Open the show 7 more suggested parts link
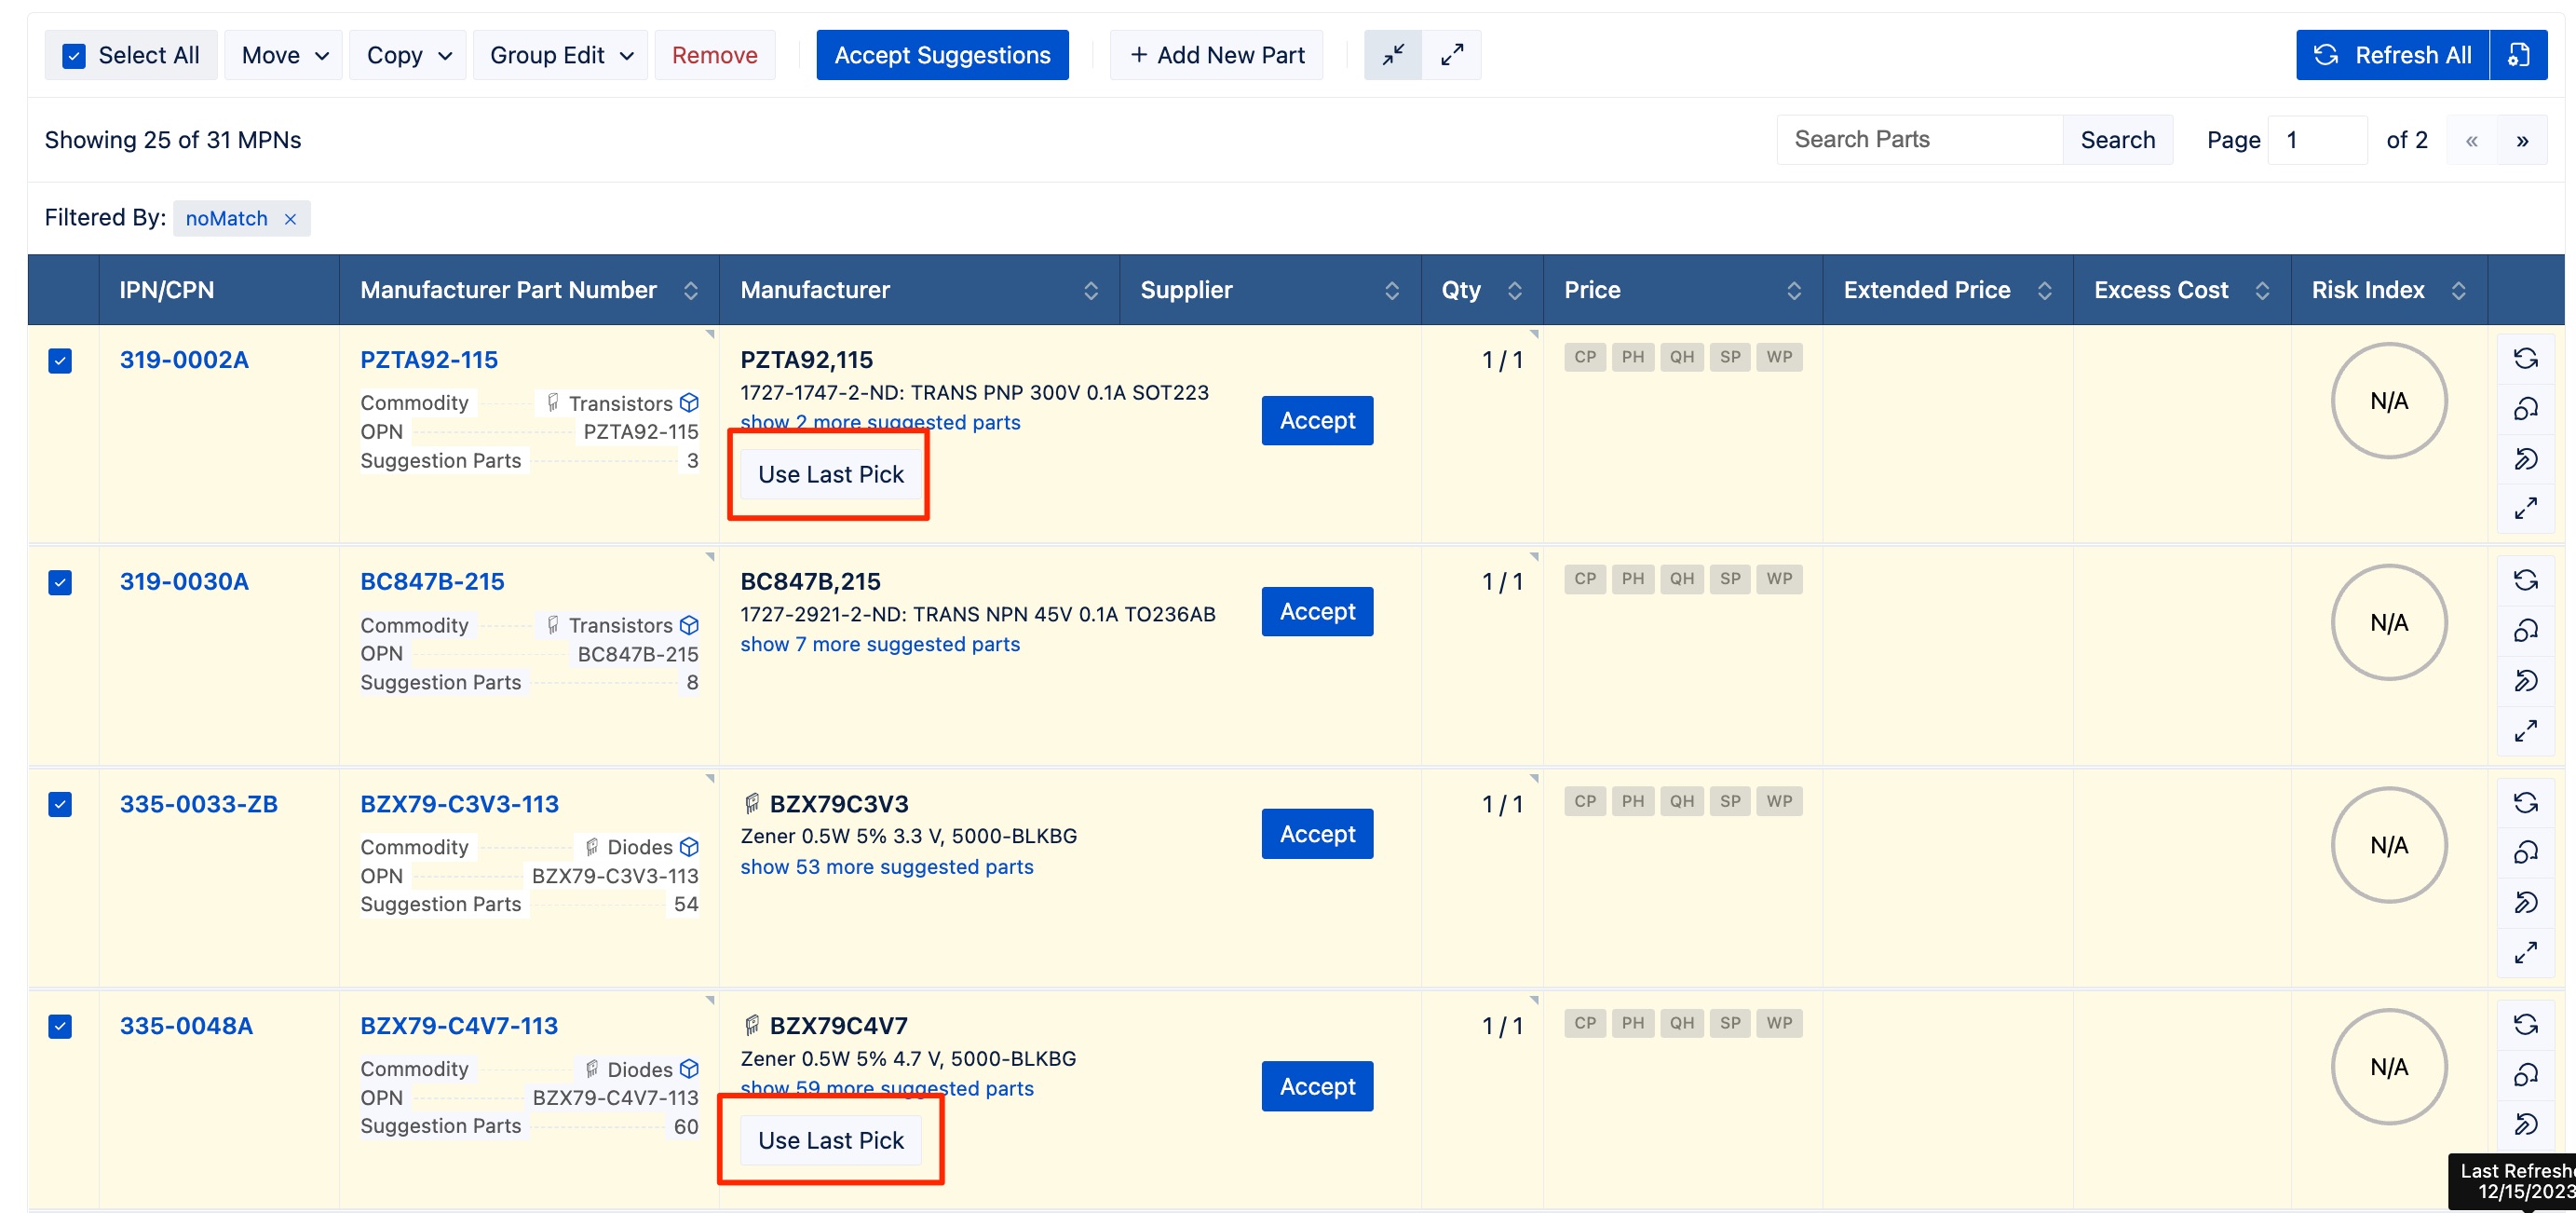This screenshot has width=2576, height=1213. (880, 645)
